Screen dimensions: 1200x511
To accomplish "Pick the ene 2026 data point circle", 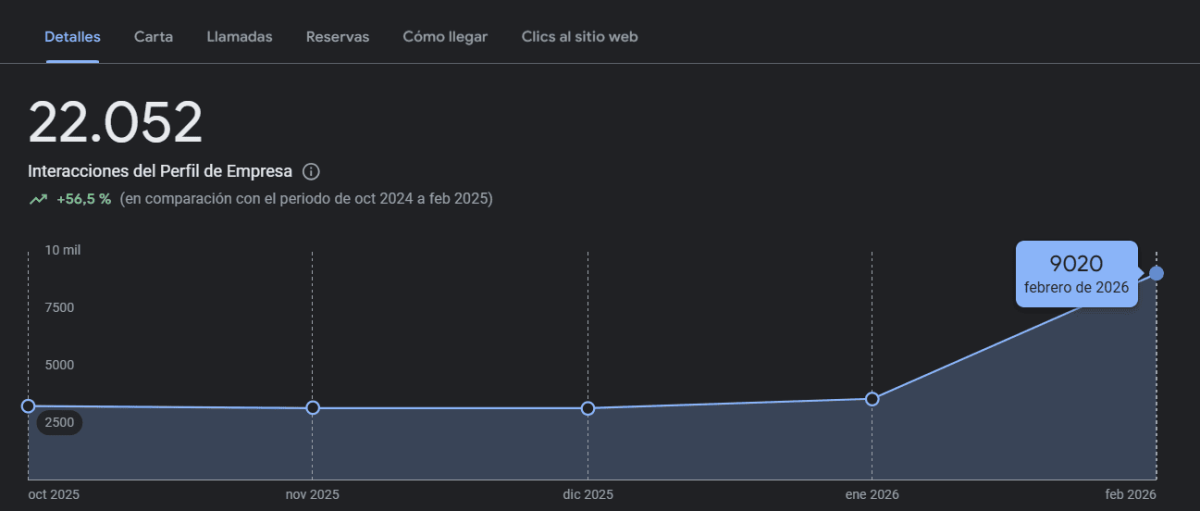I will pyautogui.click(x=872, y=399).
